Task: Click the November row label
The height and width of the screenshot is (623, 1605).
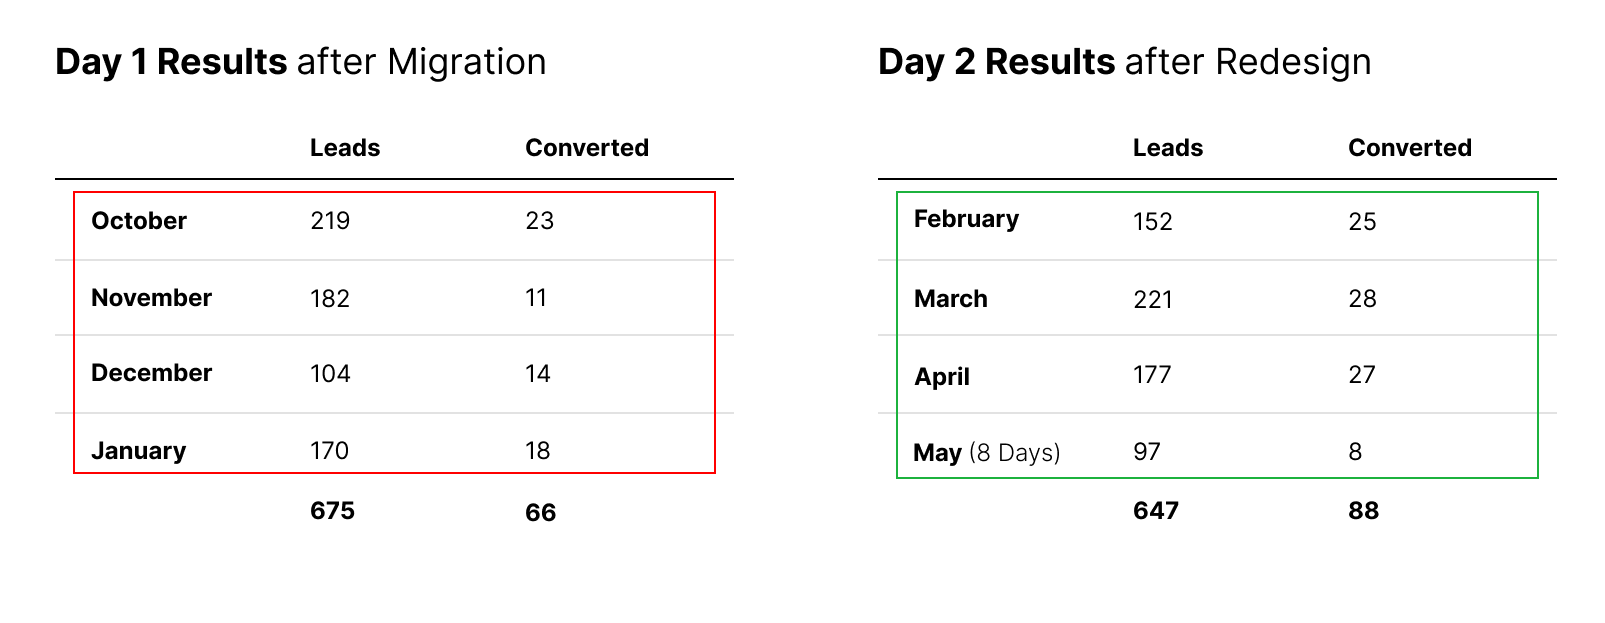Action: [151, 298]
